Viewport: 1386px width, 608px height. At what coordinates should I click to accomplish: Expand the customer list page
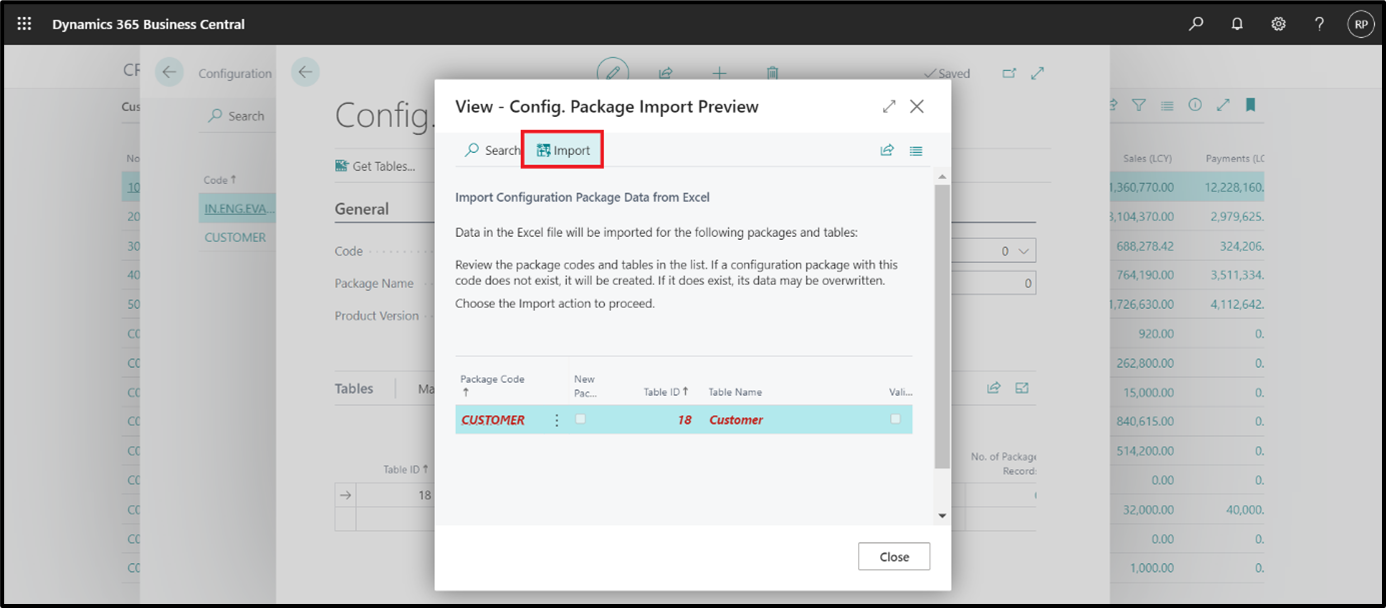(1223, 104)
